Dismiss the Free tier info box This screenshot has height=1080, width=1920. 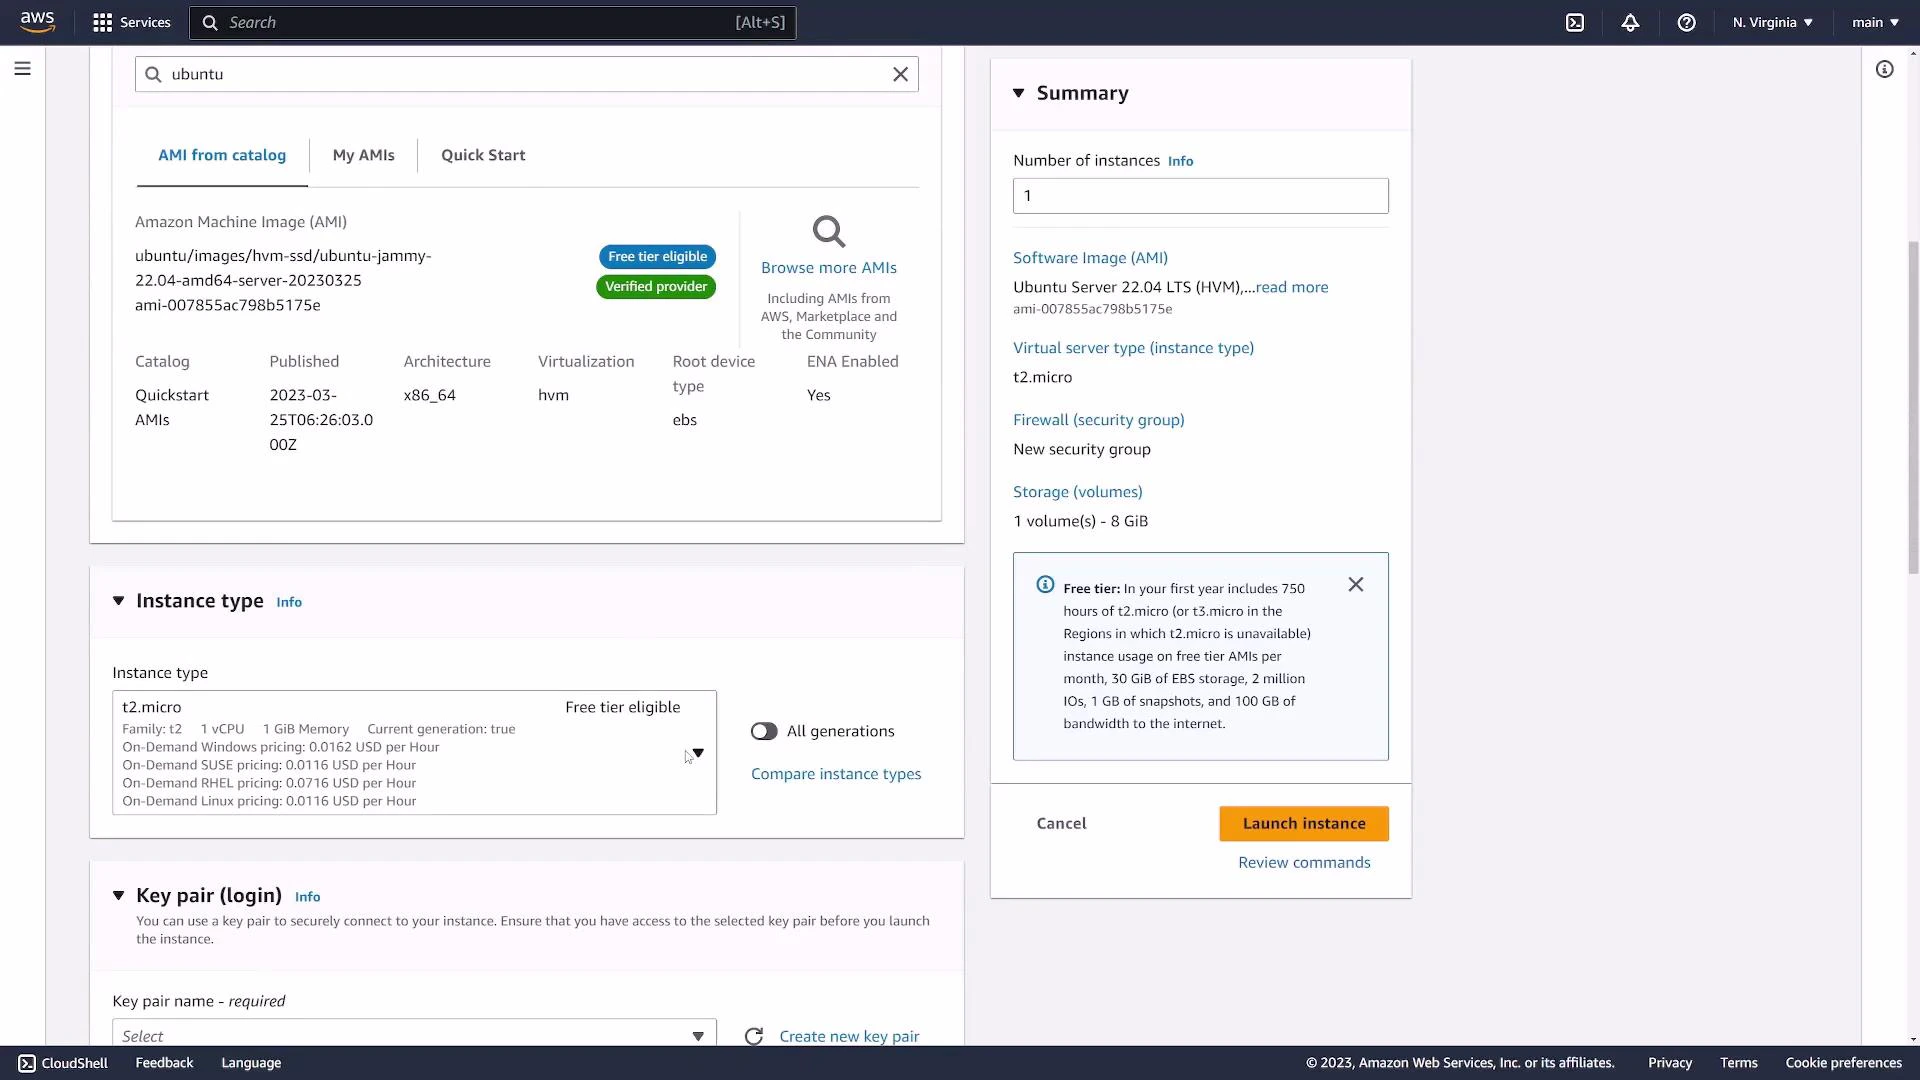[1356, 584]
